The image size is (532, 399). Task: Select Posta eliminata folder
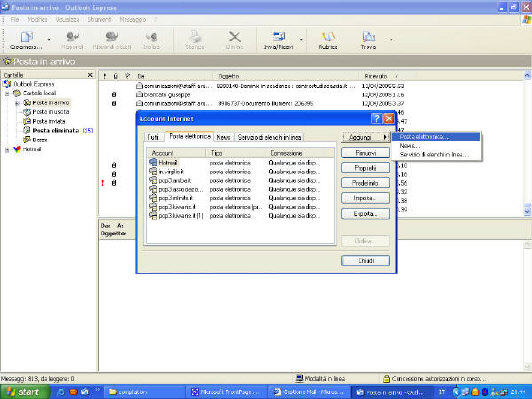(x=55, y=130)
